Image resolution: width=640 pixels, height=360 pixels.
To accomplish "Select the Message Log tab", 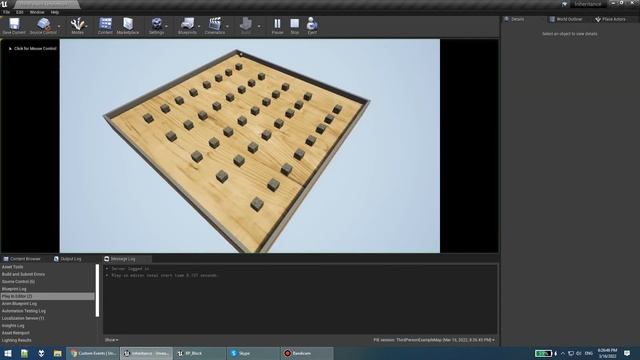I will coord(123,259).
